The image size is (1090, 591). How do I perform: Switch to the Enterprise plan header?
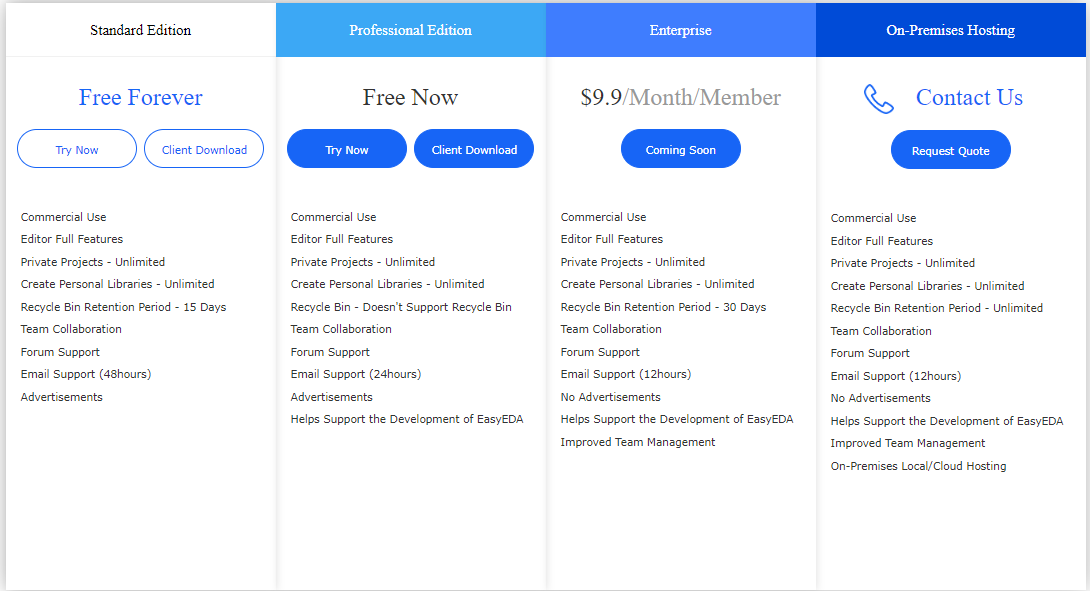pos(680,30)
